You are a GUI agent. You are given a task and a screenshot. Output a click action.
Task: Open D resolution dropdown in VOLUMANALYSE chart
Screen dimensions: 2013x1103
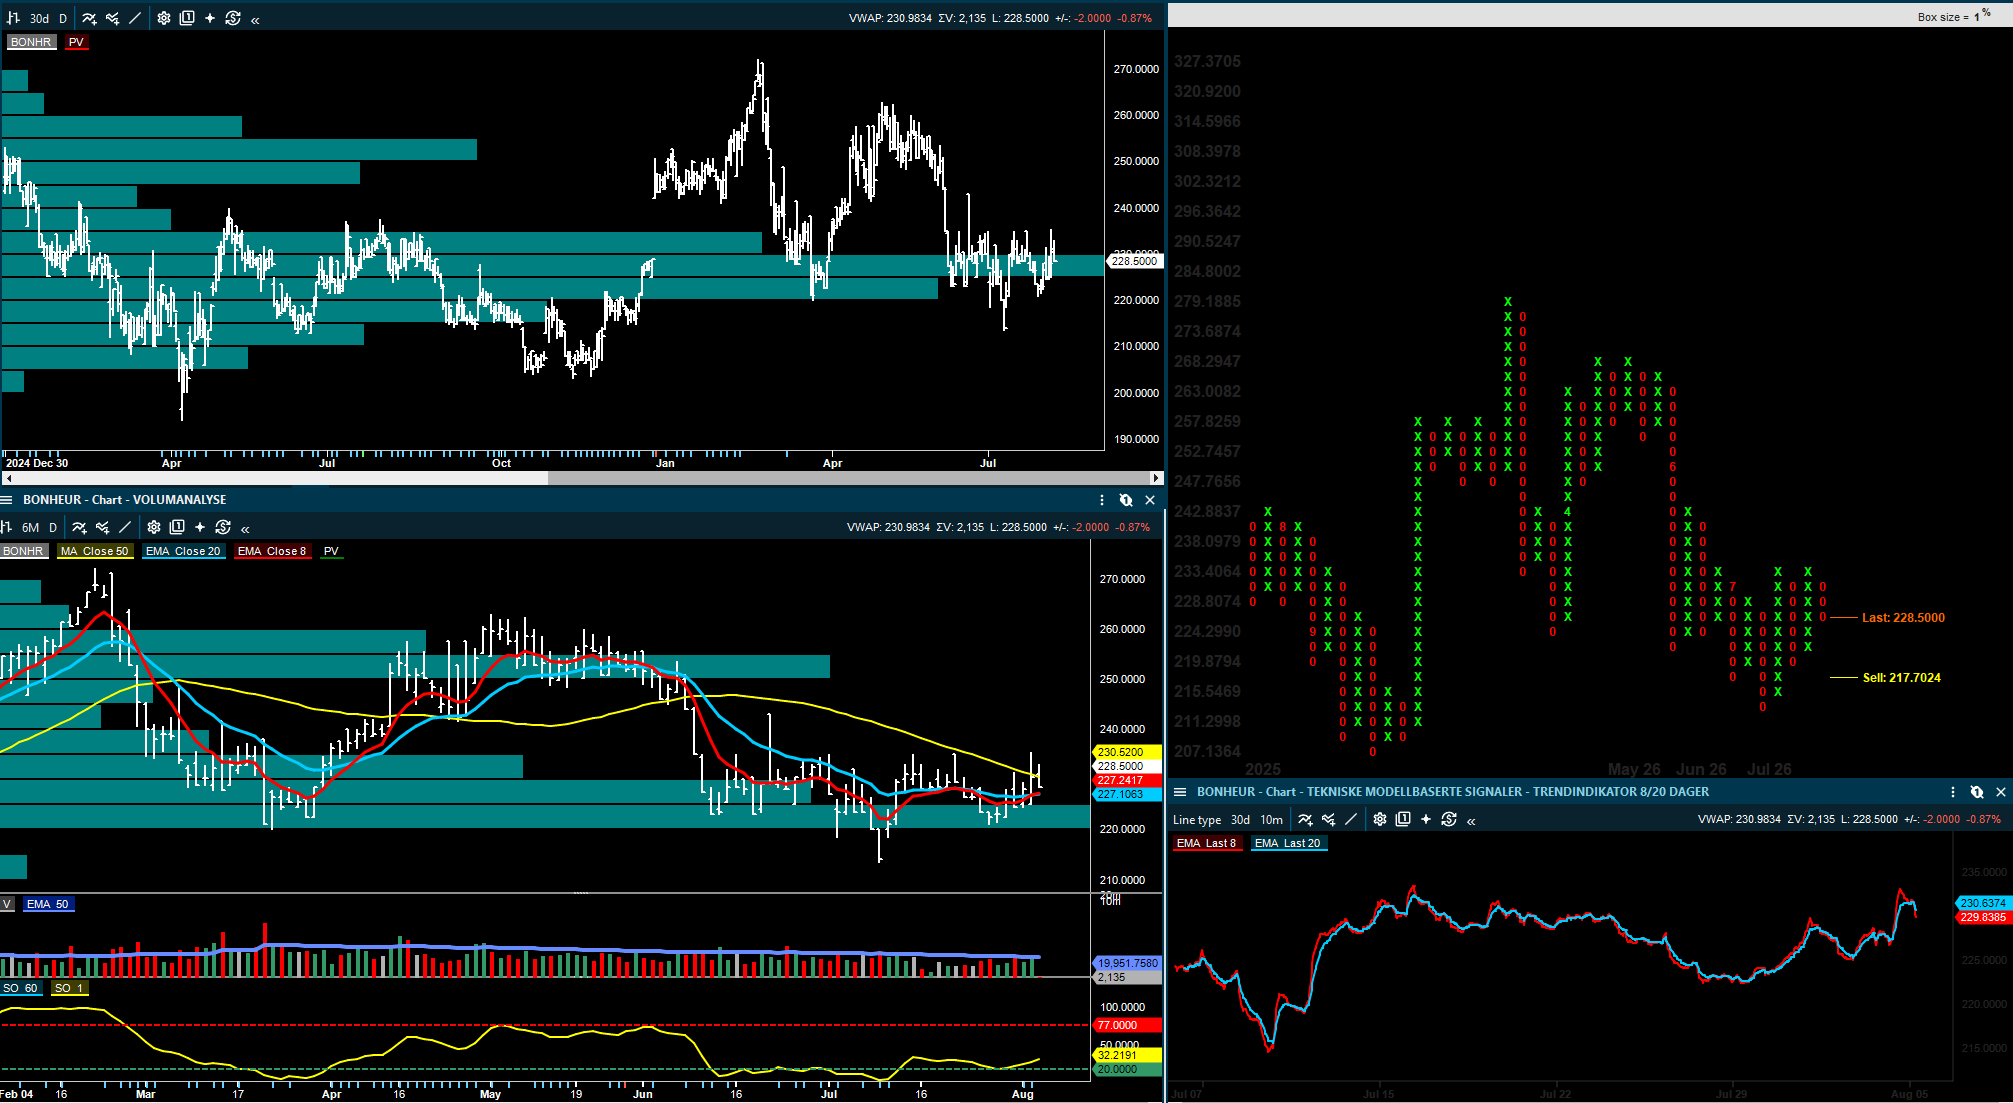coord(53,527)
